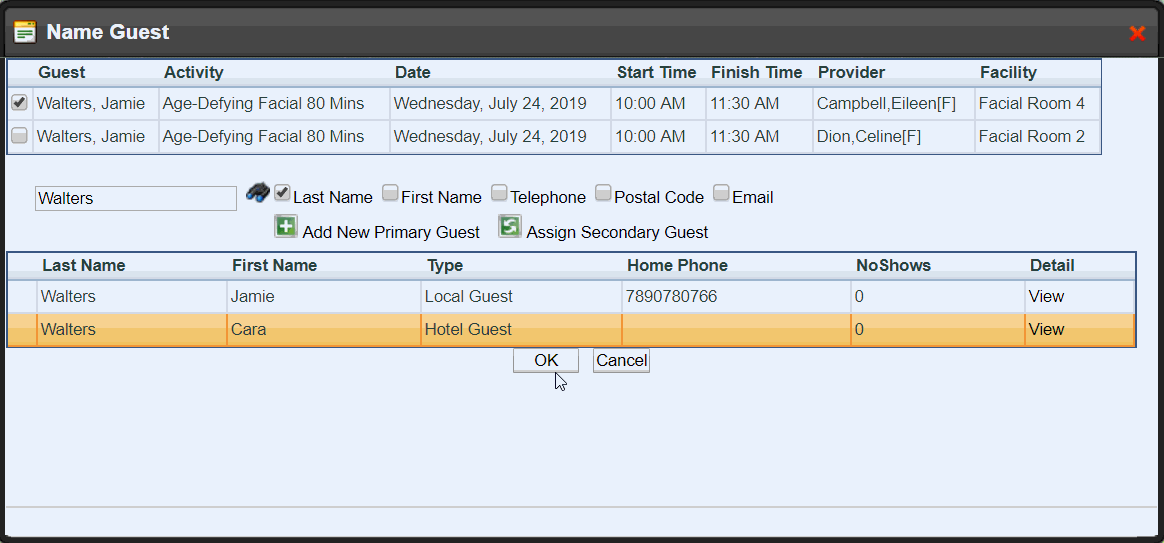This screenshot has width=1164, height=543.
Task: Check the Dion, Celine appointment row checkbox
Action: click(19, 136)
